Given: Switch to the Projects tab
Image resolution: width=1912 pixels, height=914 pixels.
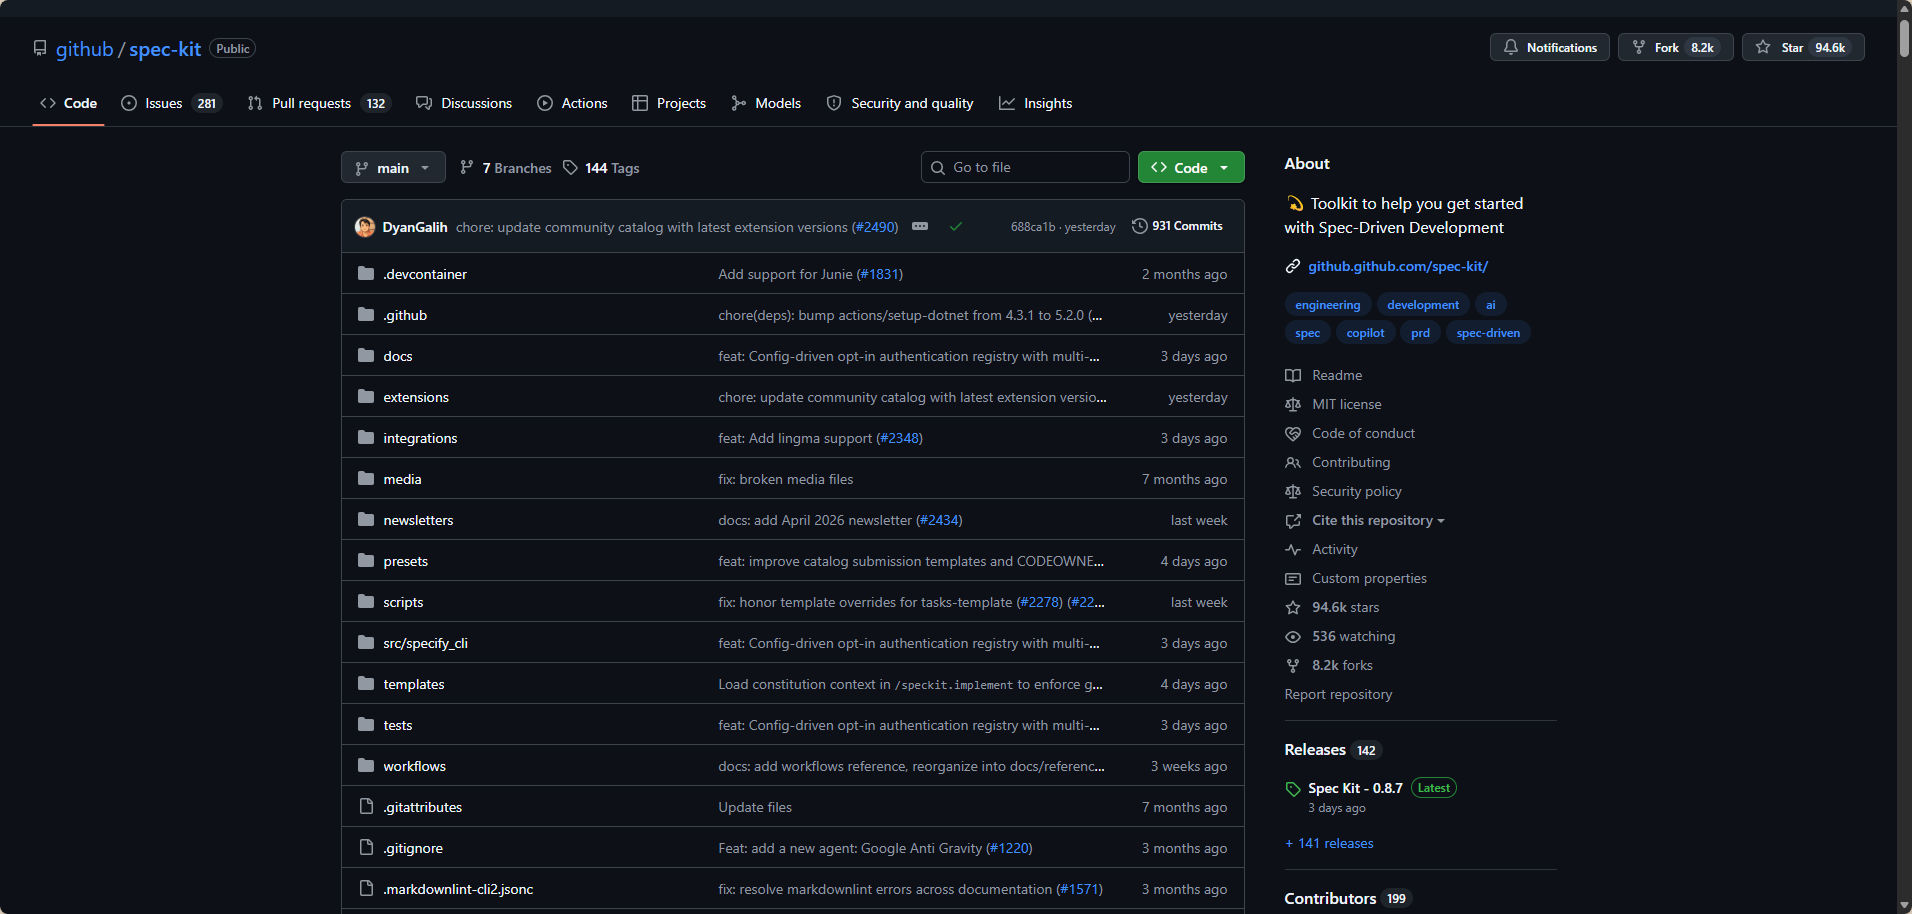Looking at the screenshot, I should [x=669, y=103].
